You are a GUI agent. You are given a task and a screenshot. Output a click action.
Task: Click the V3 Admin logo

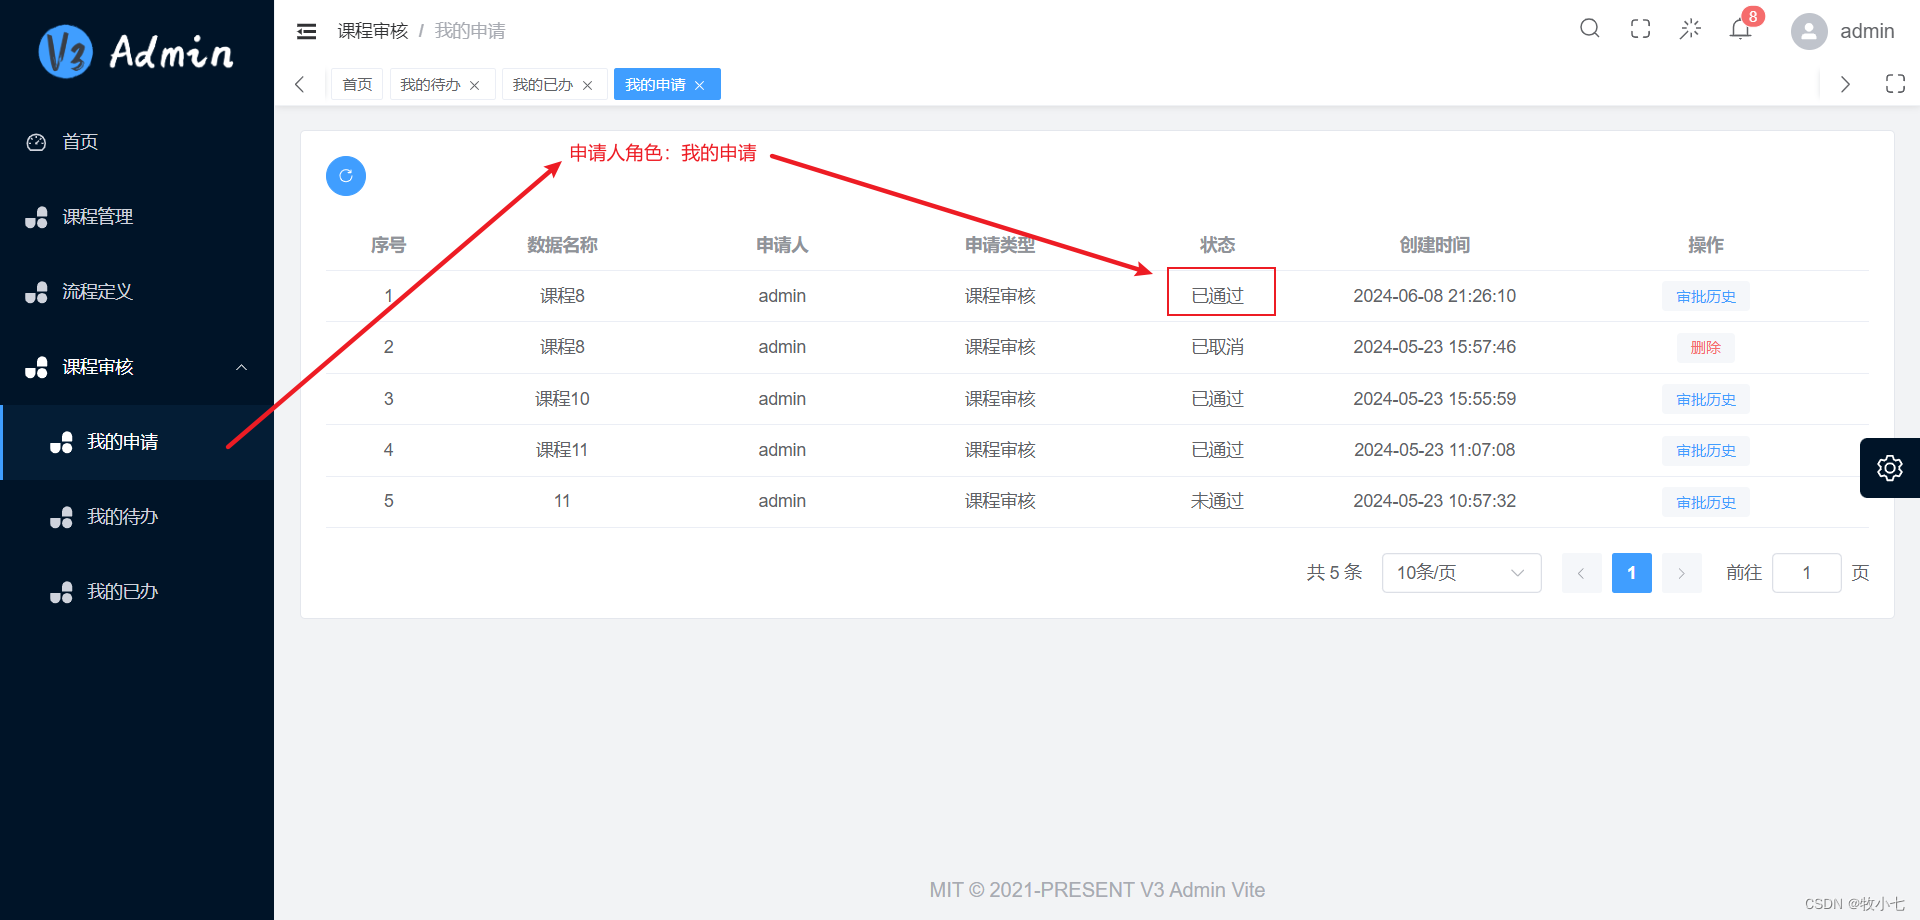click(136, 51)
